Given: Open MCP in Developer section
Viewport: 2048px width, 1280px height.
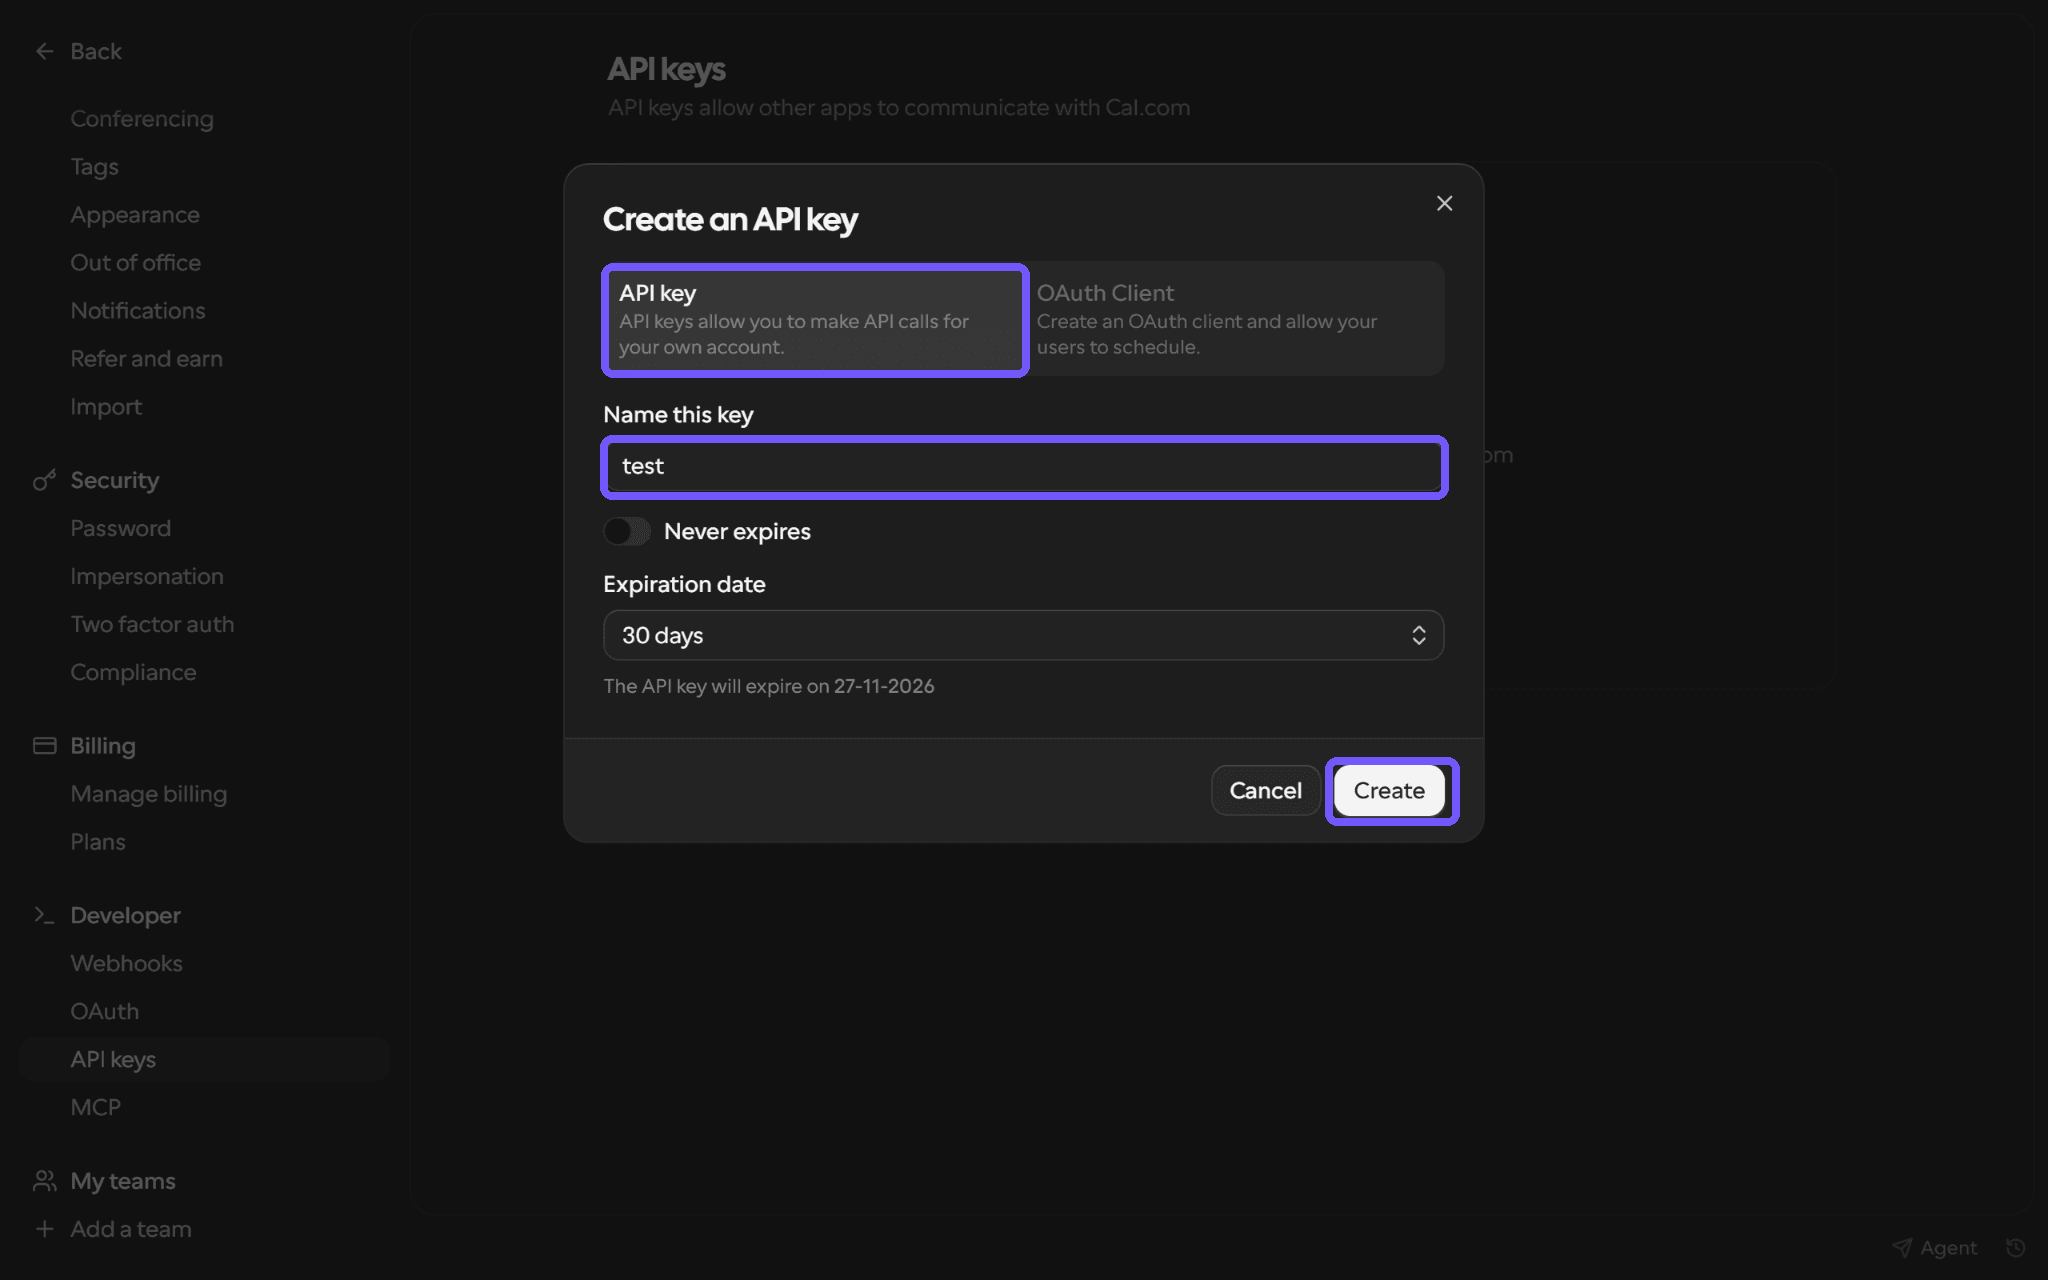Looking at the screenshot, I should (96, 1107).
